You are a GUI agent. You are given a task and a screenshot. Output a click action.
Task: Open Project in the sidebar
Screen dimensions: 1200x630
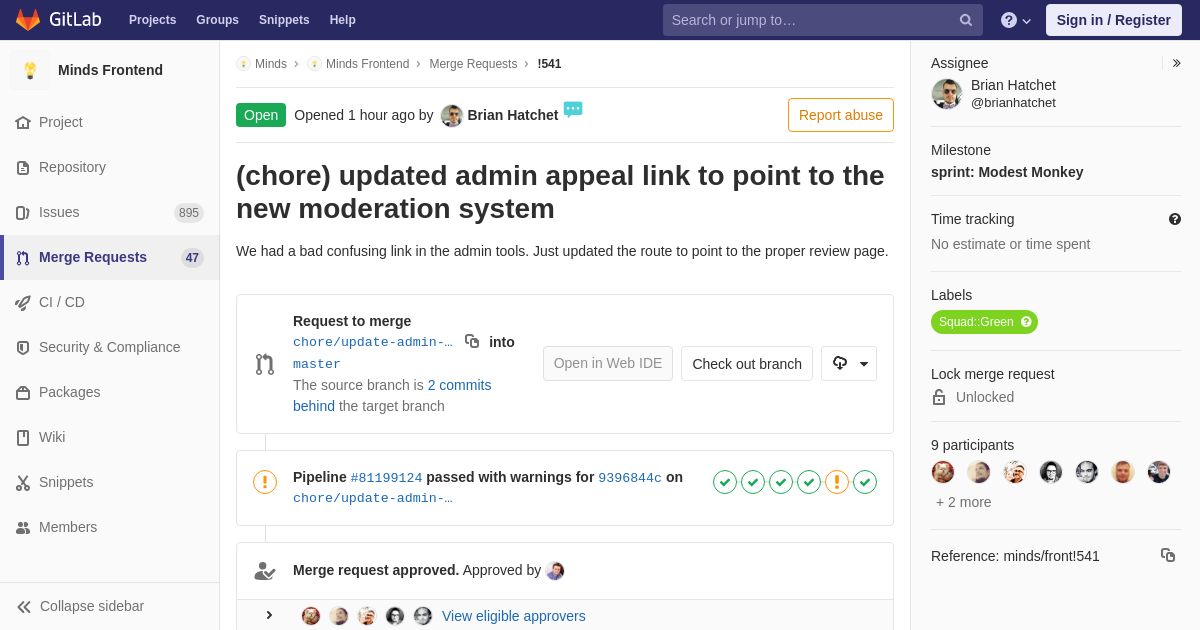point(110,122)
